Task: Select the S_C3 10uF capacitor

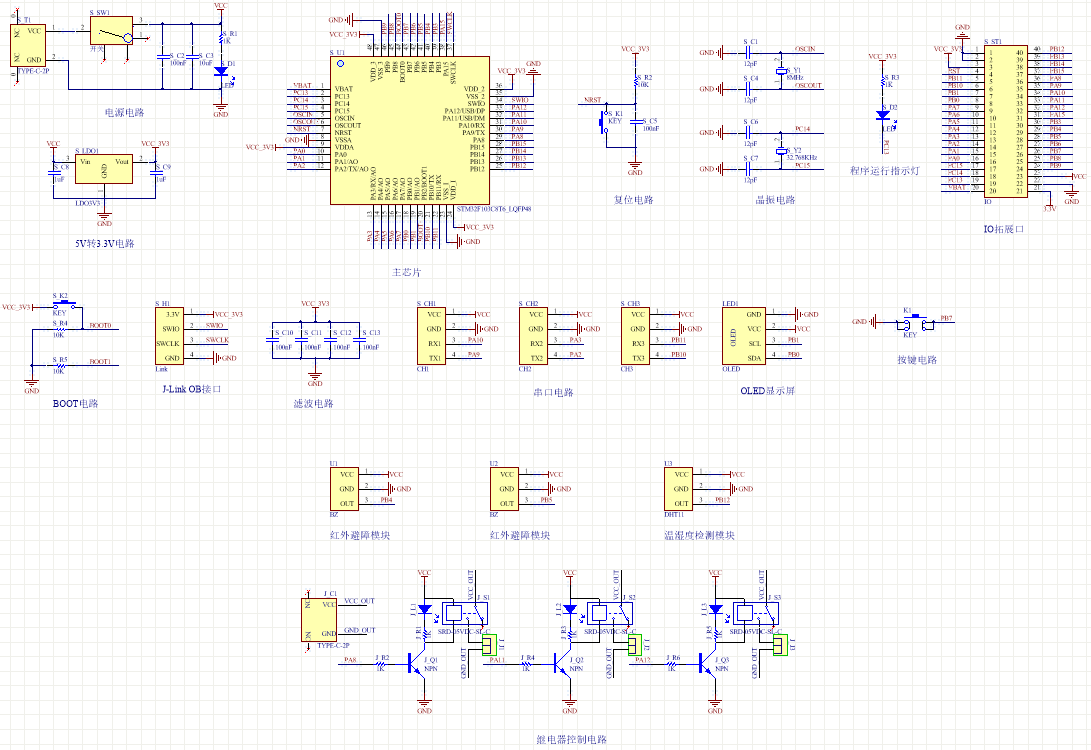Action: (192, 56)
